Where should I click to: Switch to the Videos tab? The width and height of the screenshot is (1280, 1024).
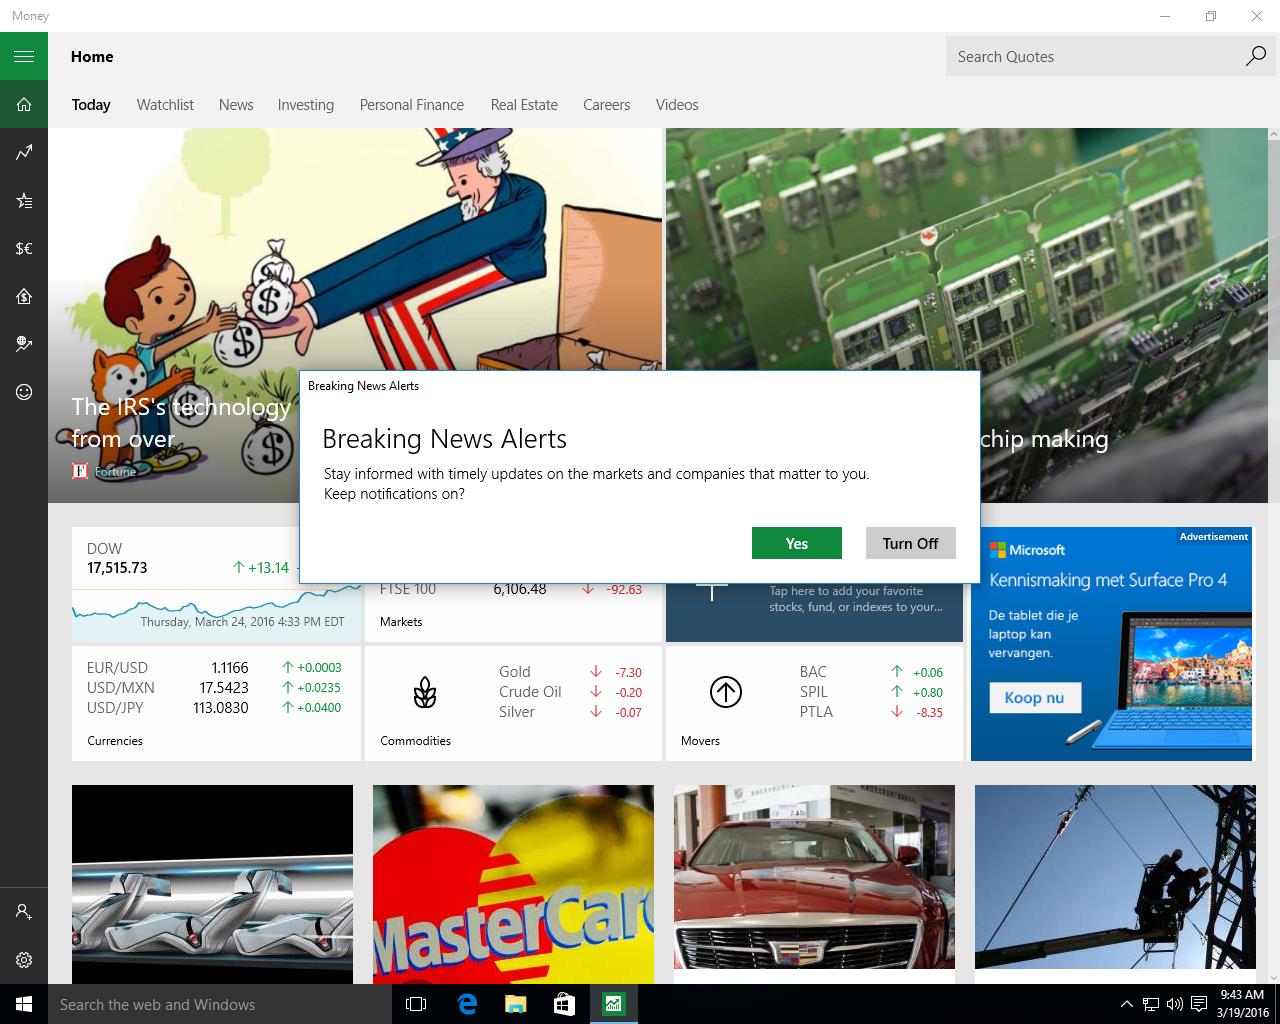click(x=677, y=105)
